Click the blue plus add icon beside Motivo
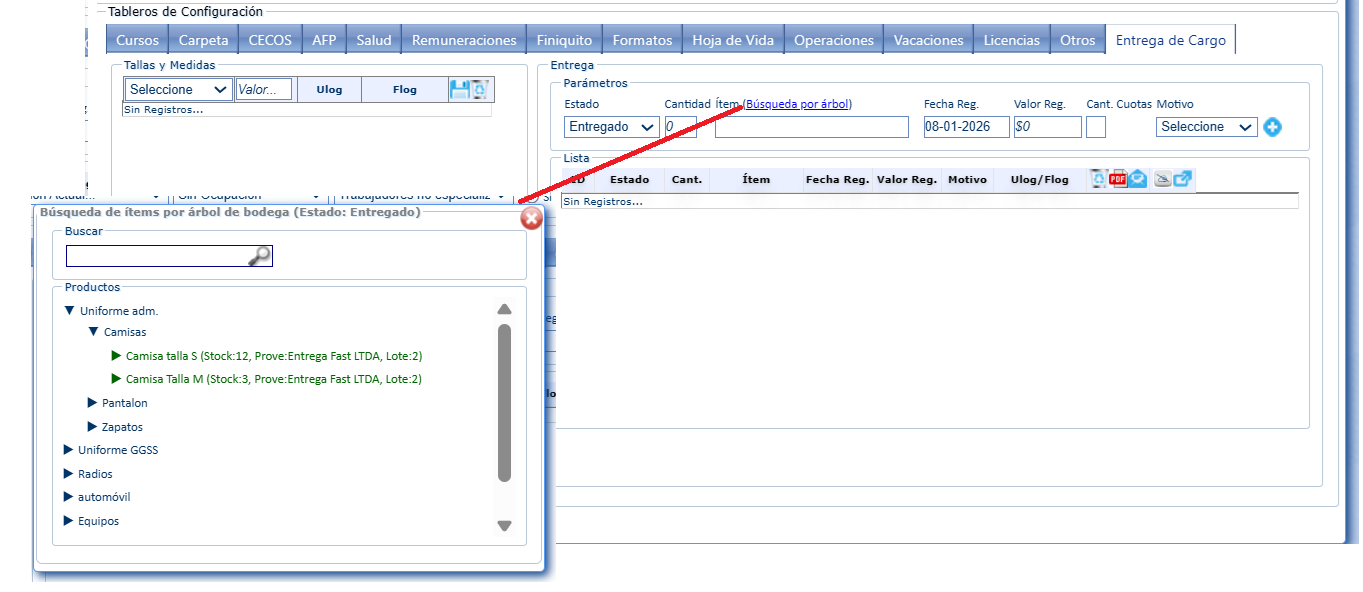 tap(1272, 127)
